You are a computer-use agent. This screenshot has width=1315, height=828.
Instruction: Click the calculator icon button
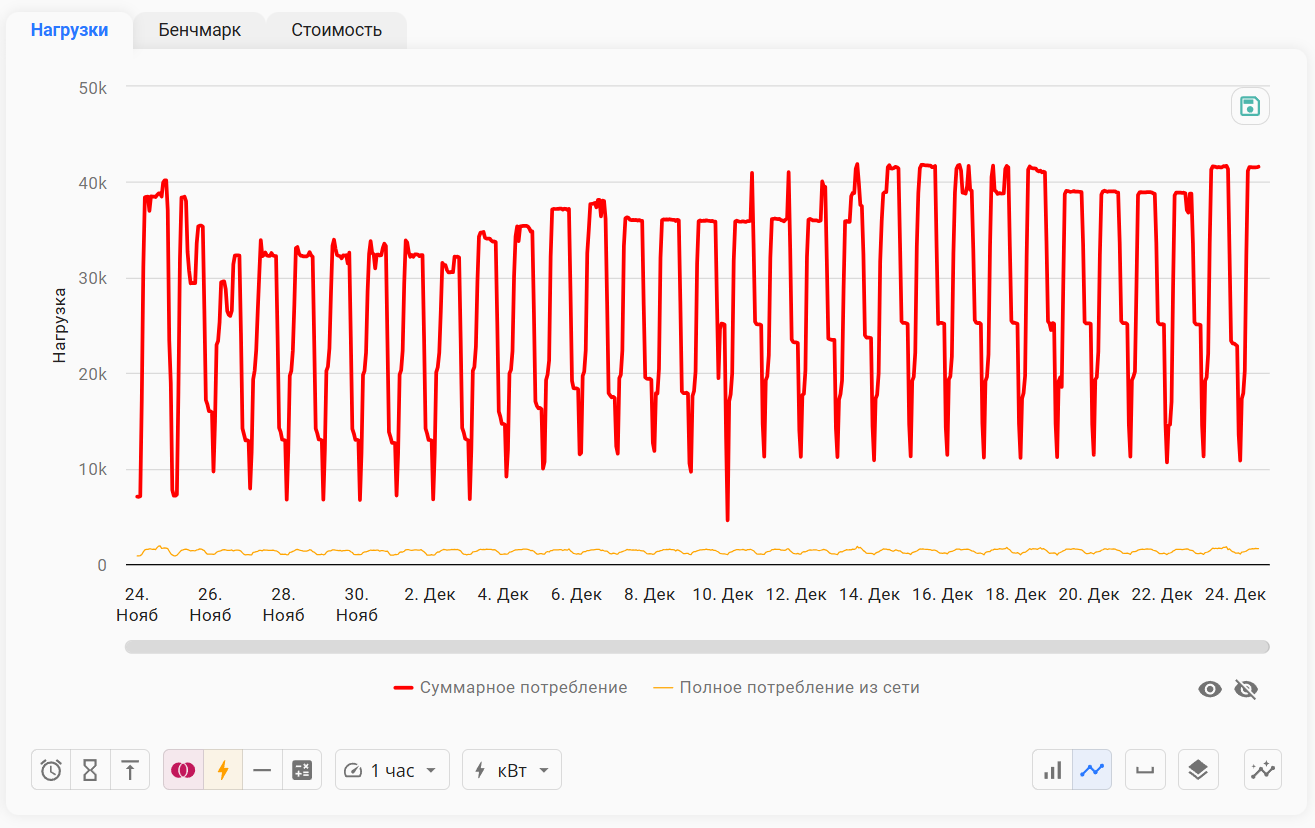[x=302, y=770]
